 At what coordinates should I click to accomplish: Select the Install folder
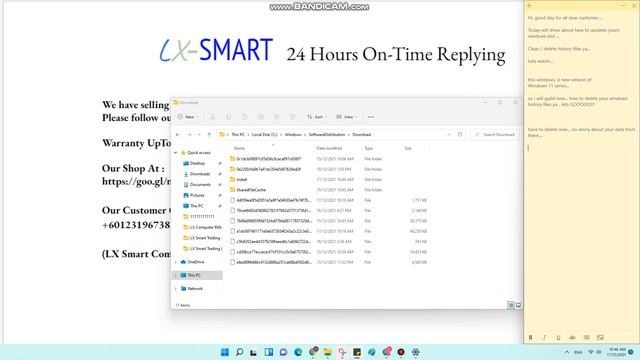point(242,180)
